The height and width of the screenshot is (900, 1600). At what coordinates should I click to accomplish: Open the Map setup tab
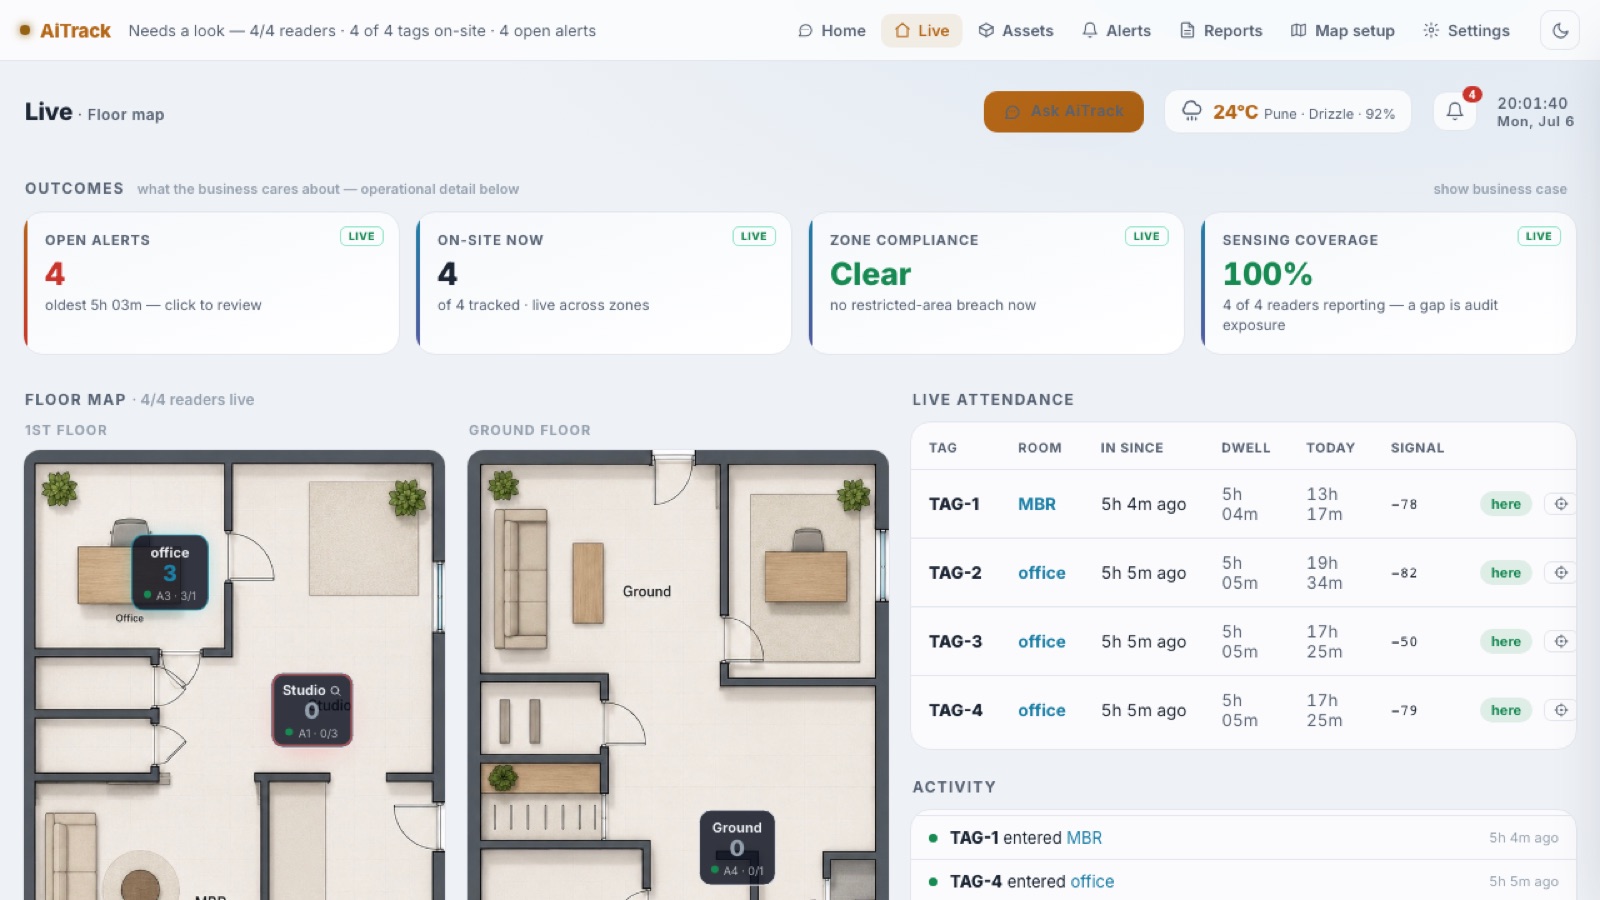coord(1343,31)
